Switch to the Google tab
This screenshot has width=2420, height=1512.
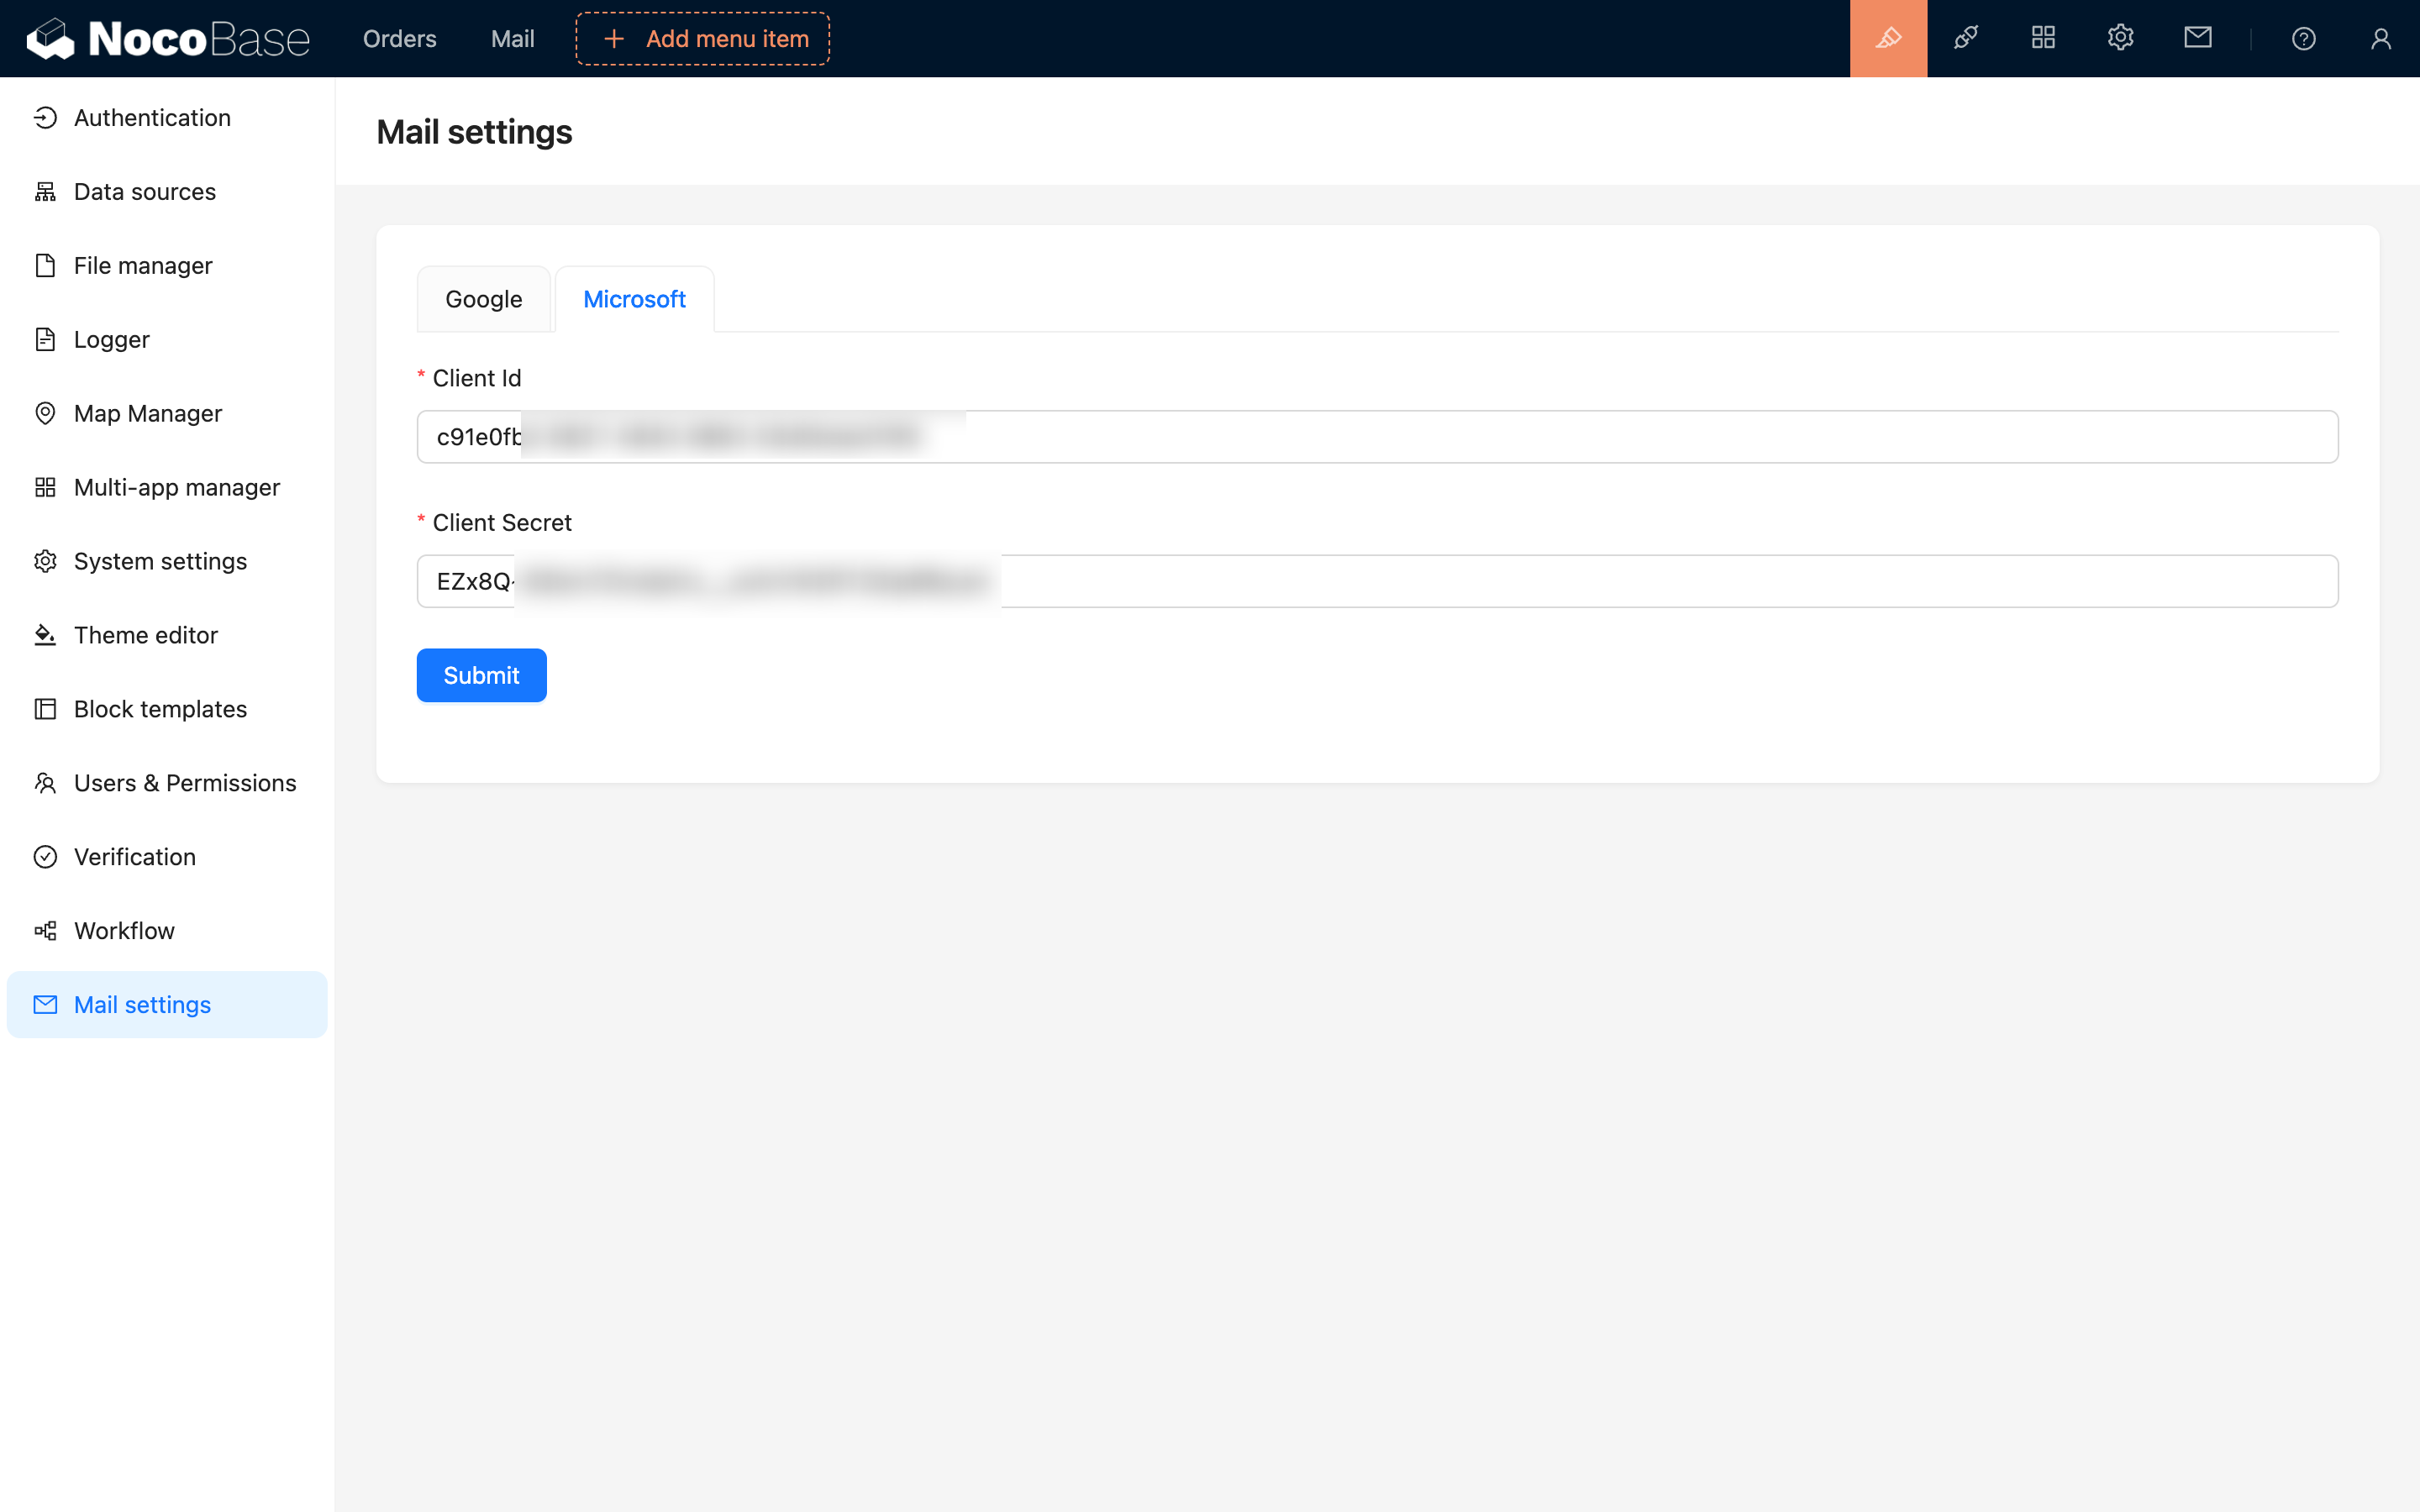483,299
